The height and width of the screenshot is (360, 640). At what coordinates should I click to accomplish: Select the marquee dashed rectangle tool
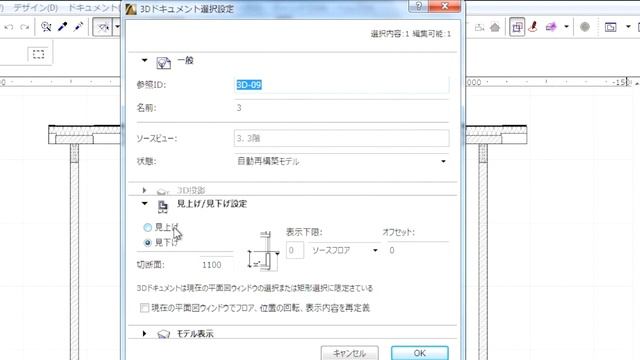tap(38, 54)
